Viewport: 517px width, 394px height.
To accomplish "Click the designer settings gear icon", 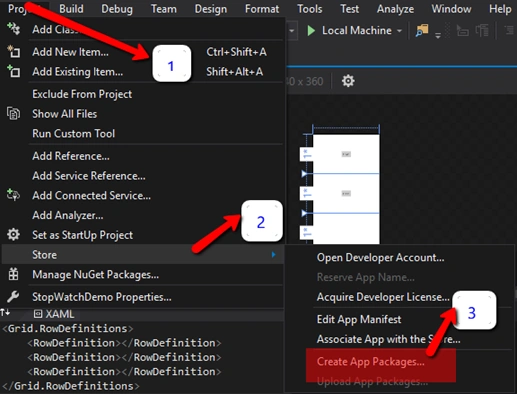I will point(348,81).
